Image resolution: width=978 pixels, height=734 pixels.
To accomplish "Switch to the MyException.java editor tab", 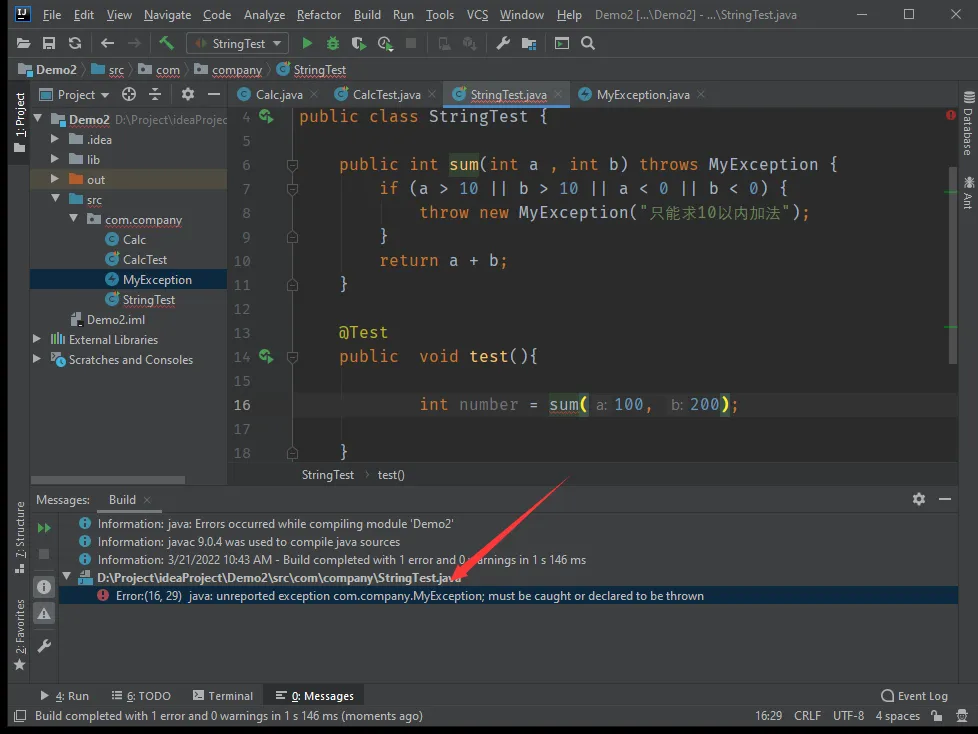I will tap(641, 94).
